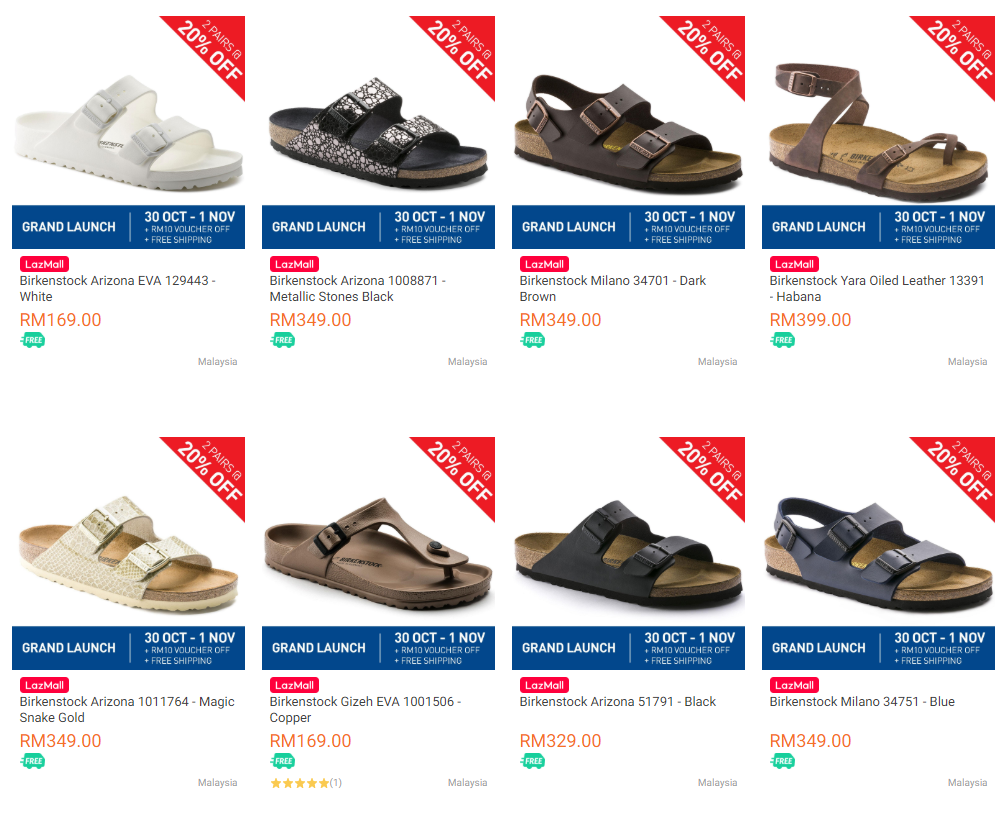This screenshot has width=1007, height=816.
Task: Open Birkenstock Gizeh EVA 1001506 Copper link
Action: 365,709
